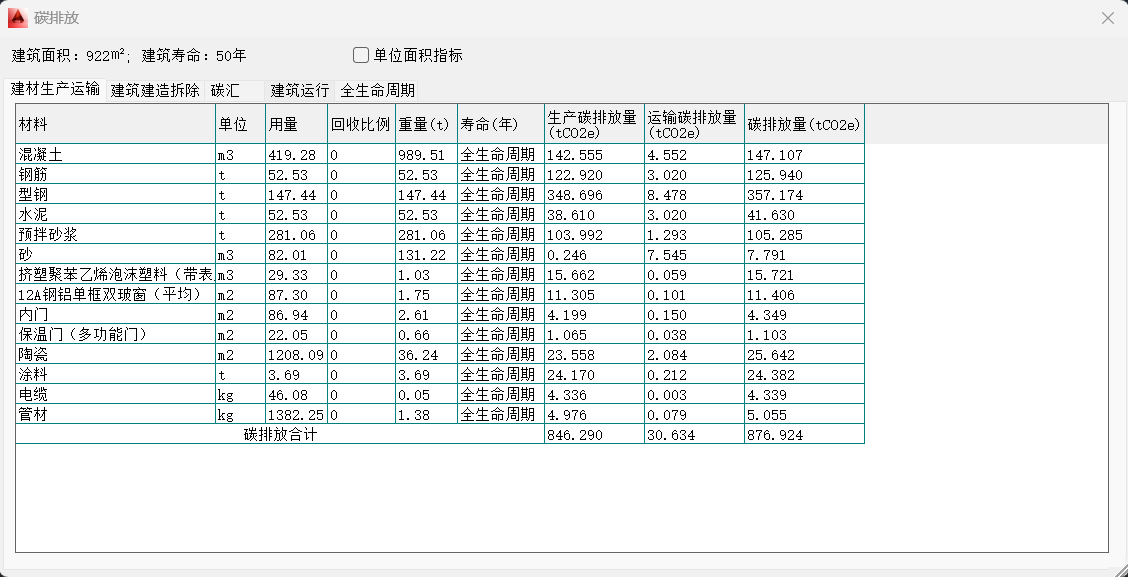1128x577 pixels.
Task: Click the 材料 column header
Action: [x=115, y=125]
